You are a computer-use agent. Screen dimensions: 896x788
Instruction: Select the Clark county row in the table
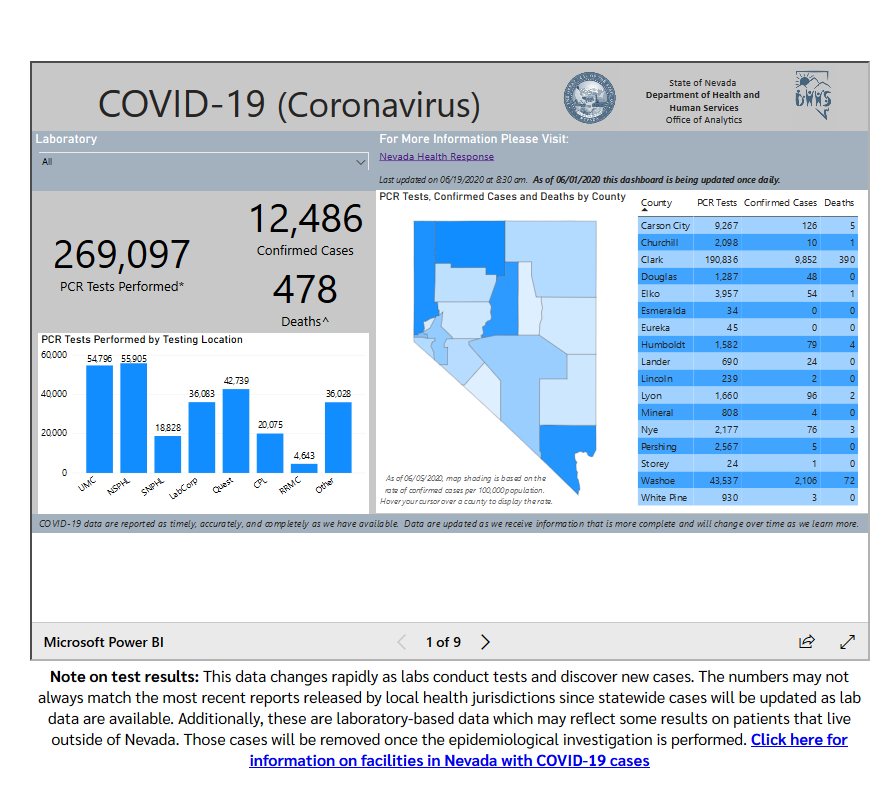[x=748, y=260]
